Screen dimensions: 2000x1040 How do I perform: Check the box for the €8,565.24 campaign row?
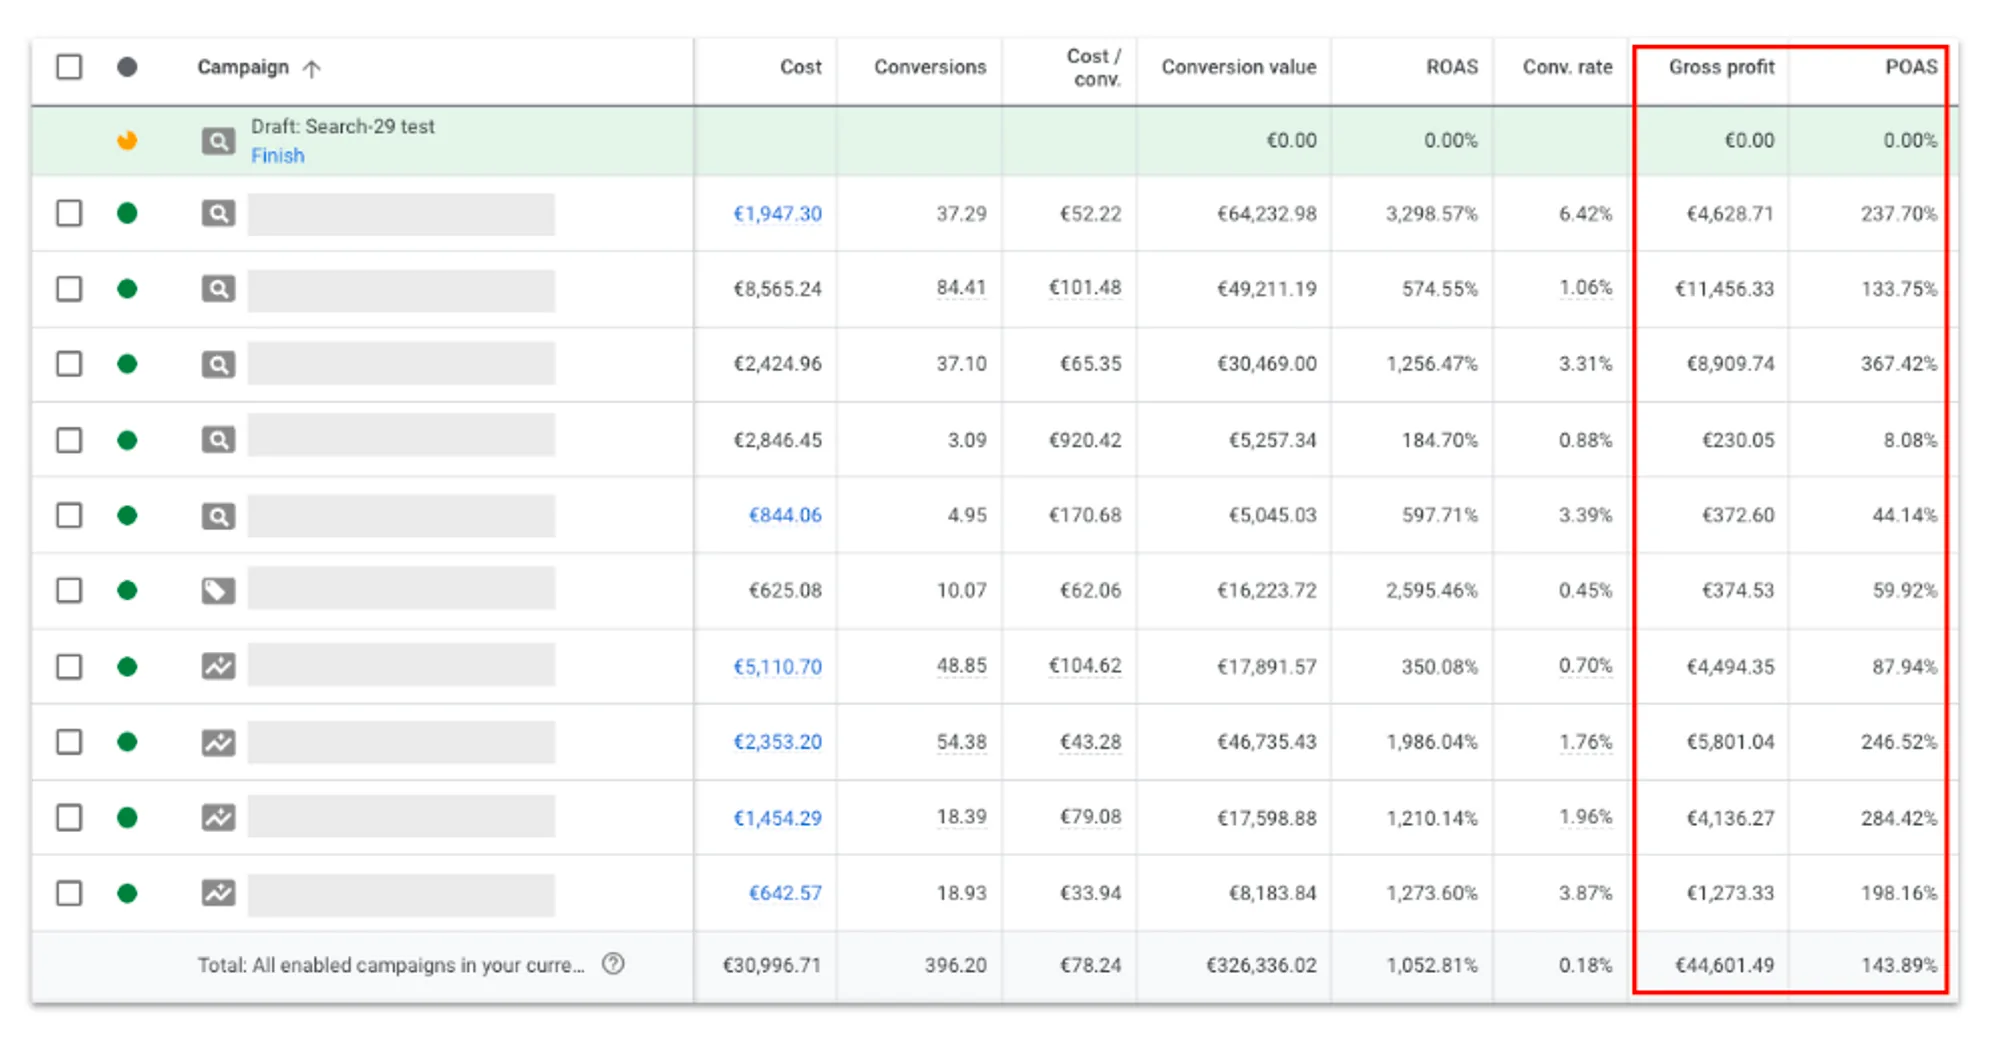pos(69,289)
